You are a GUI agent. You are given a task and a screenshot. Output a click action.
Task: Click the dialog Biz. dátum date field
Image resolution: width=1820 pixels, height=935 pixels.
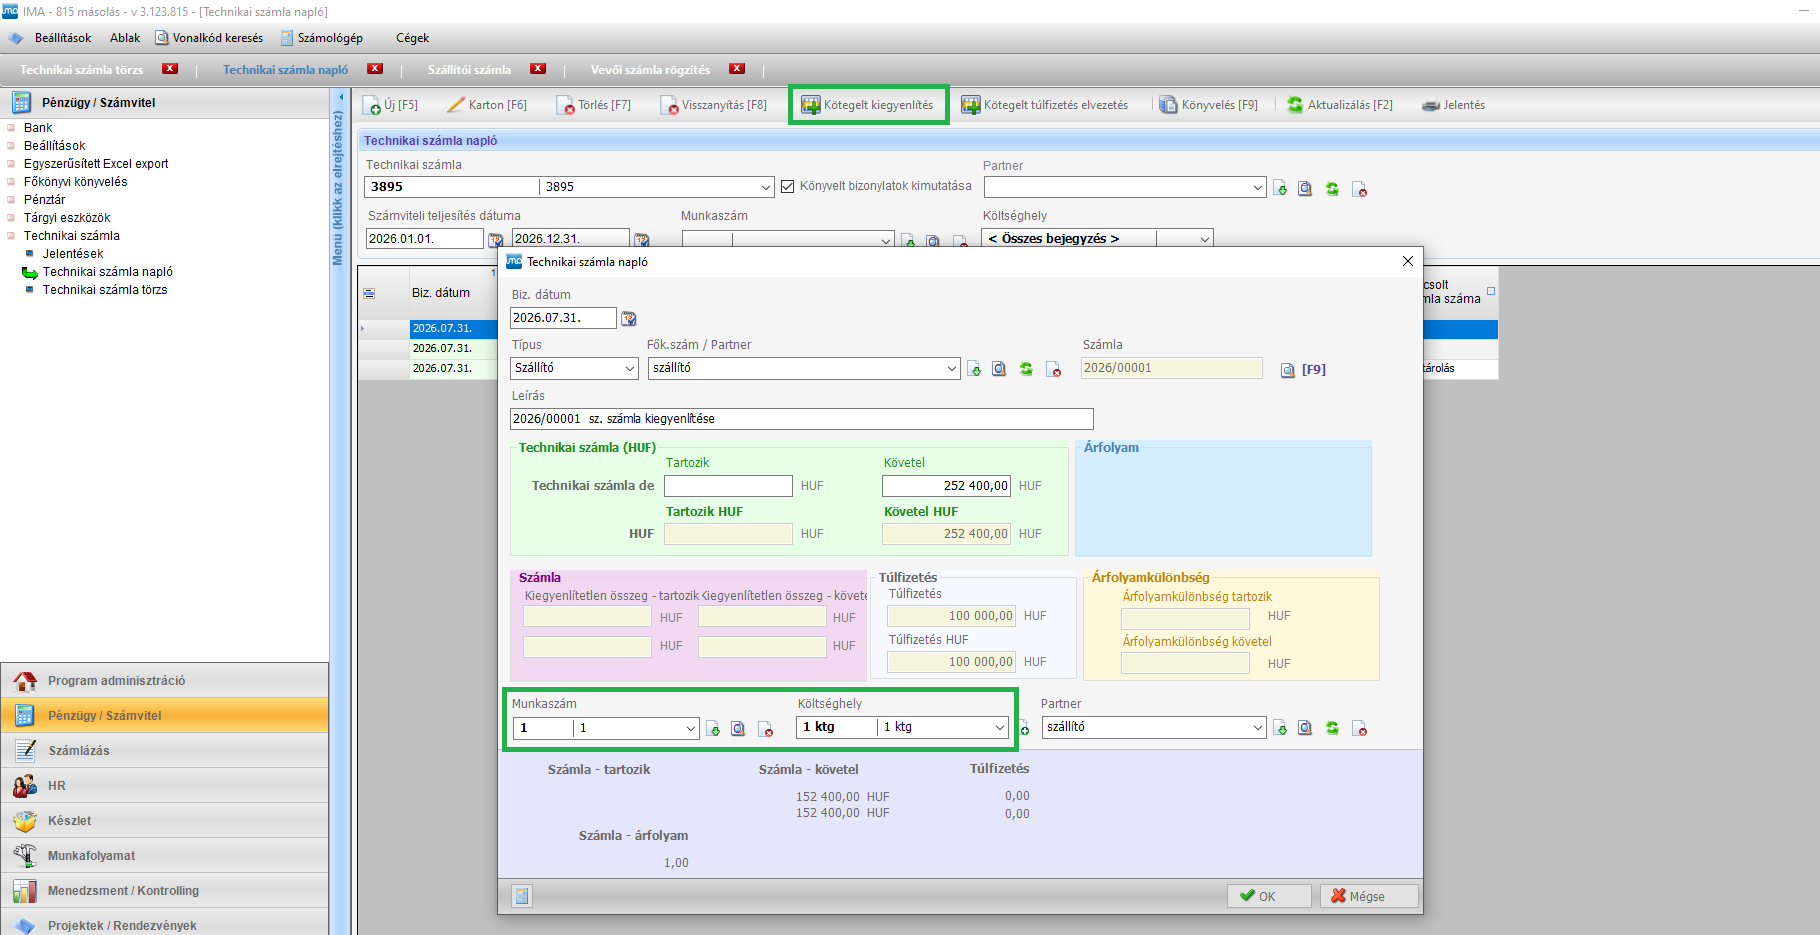coord(563,318)
